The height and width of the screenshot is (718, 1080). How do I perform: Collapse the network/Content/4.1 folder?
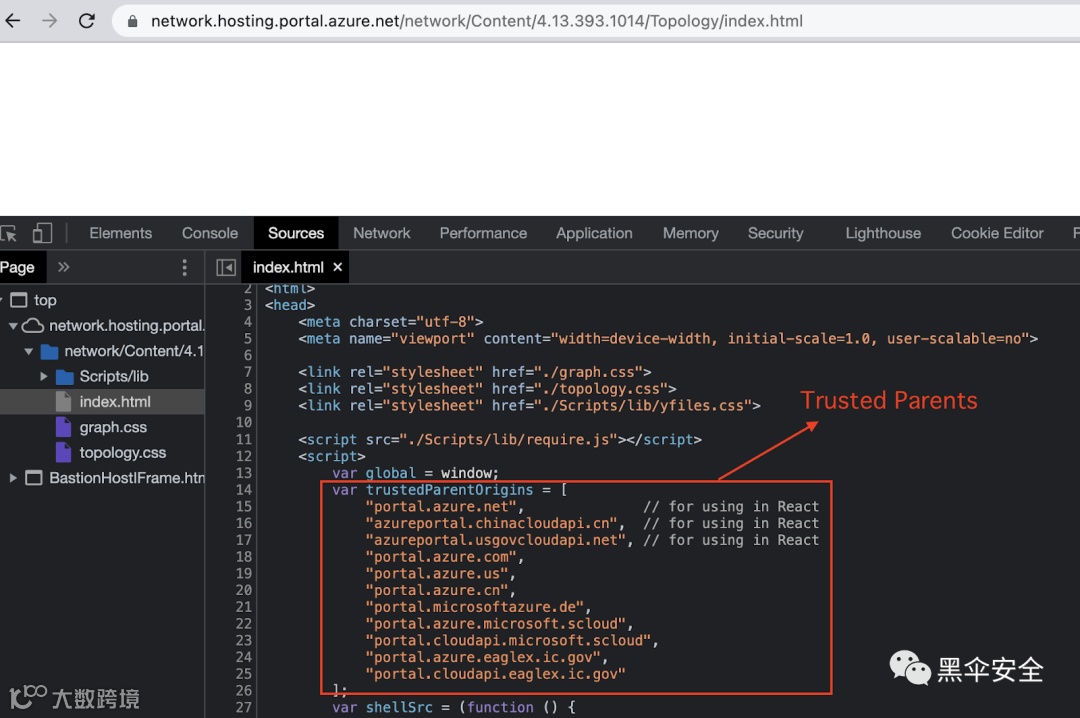[x=28, y=351]
